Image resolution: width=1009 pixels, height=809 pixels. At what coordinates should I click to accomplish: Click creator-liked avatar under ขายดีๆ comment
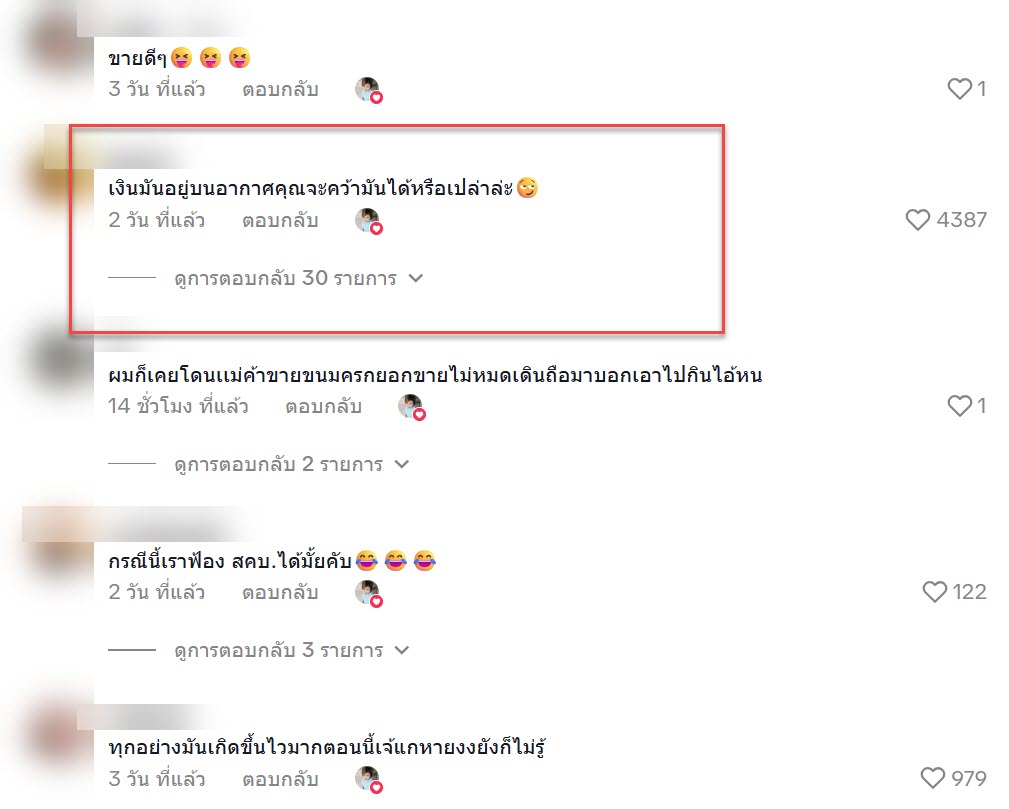coord(369,89)
